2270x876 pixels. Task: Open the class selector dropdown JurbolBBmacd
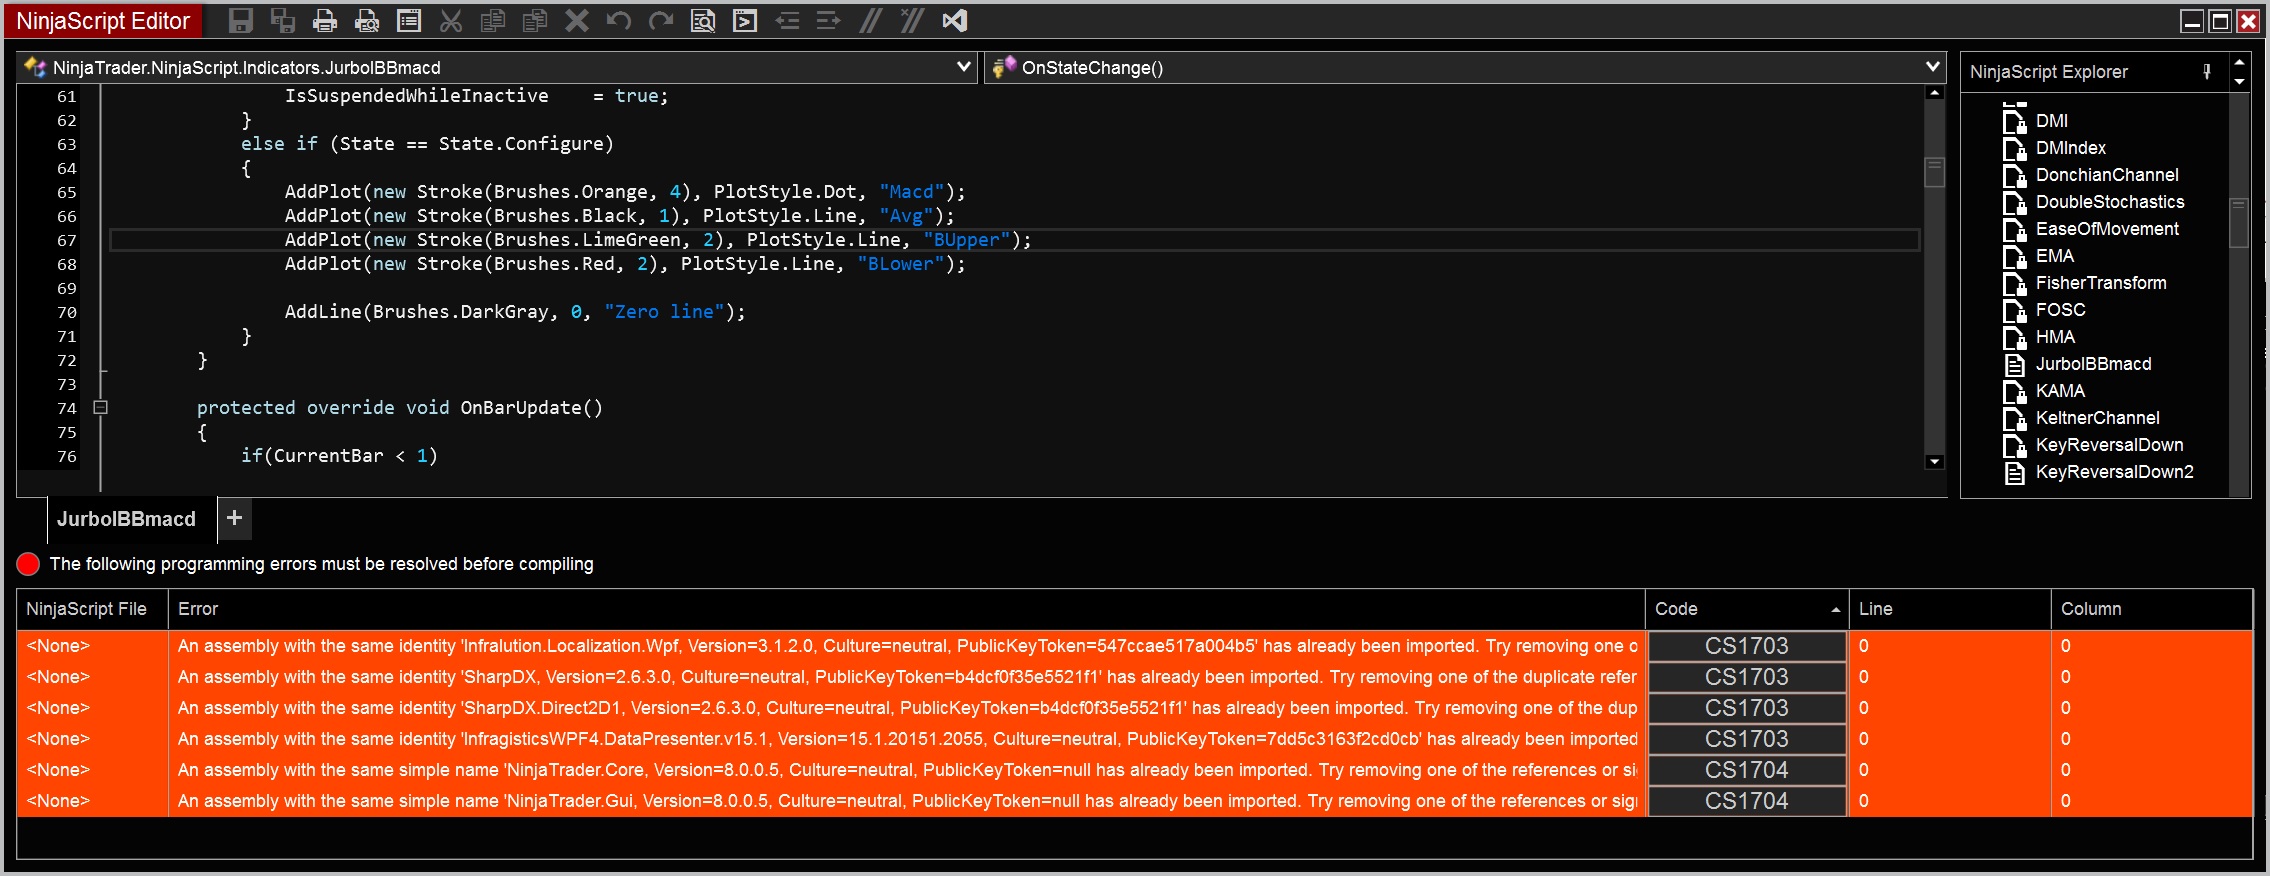(497, 67)
